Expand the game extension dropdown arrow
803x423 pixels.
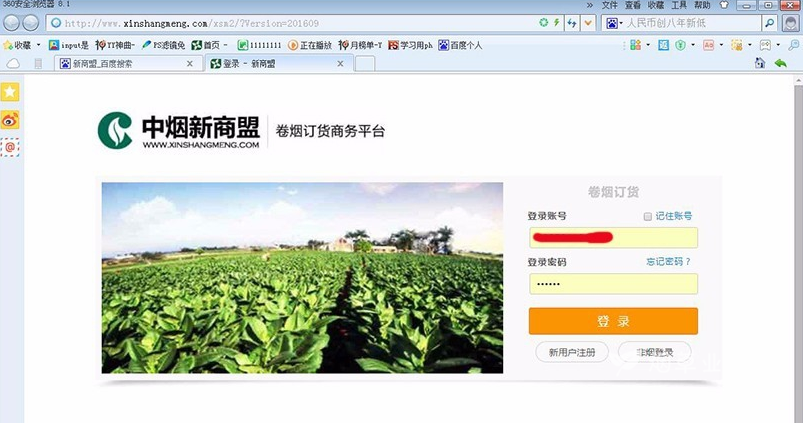(778, 45)
